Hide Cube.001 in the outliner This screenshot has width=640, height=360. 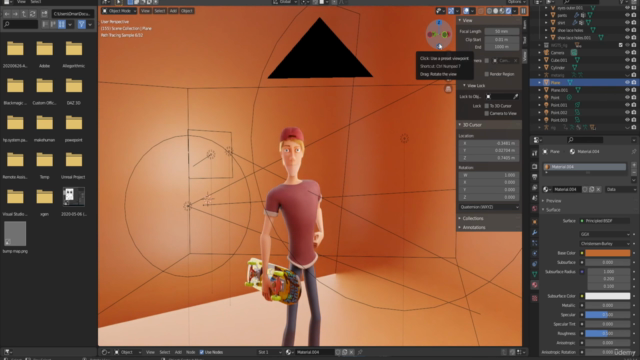[x=627, y=60]
